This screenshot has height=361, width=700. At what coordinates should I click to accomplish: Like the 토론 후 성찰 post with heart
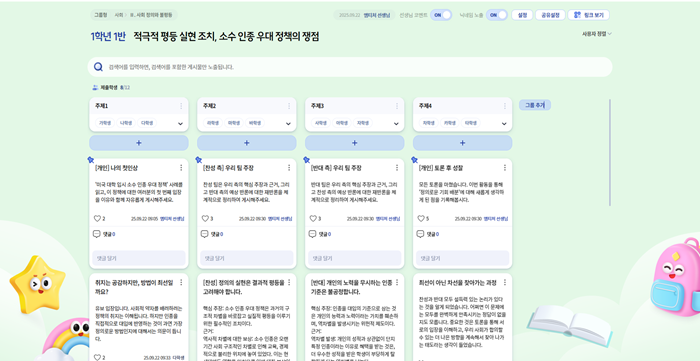(421, 219)
